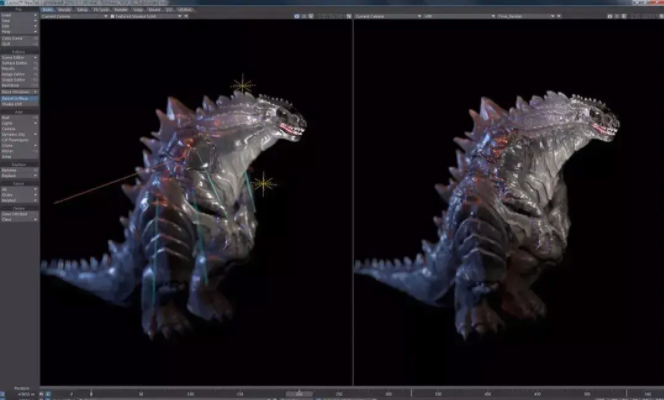Image resolution: width=664 pixels, height=400 pixels.
Task: Open the Final_Render preset dropdown
Action: [x=526, y=16]
